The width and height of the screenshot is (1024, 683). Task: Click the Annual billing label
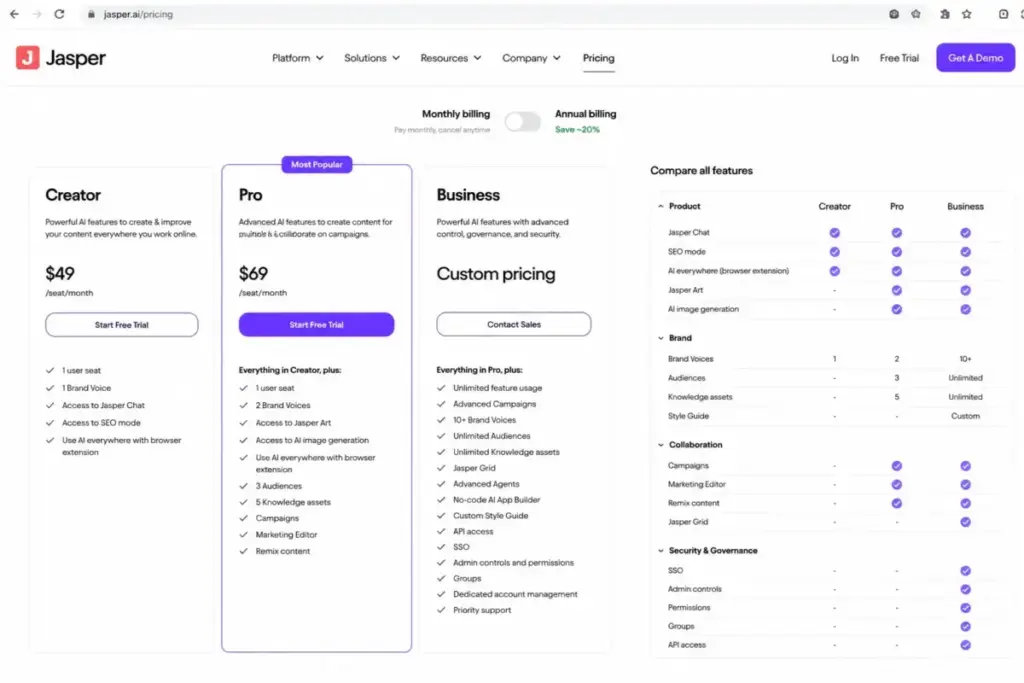[585, 114]
